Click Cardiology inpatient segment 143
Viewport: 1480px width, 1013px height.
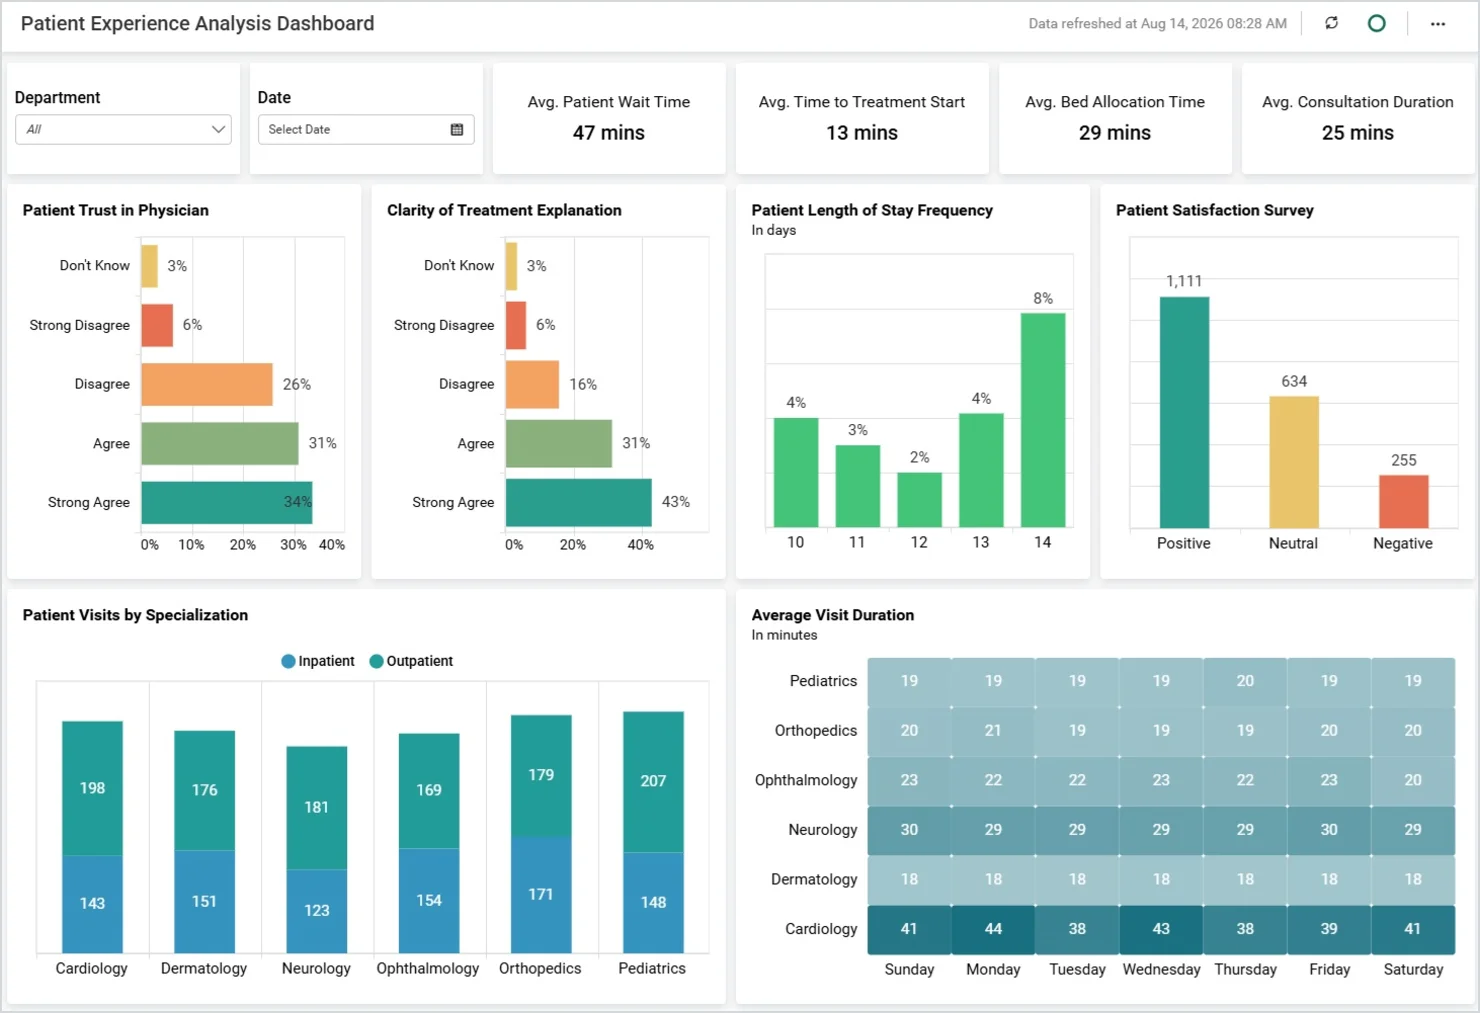click(92, 904)
